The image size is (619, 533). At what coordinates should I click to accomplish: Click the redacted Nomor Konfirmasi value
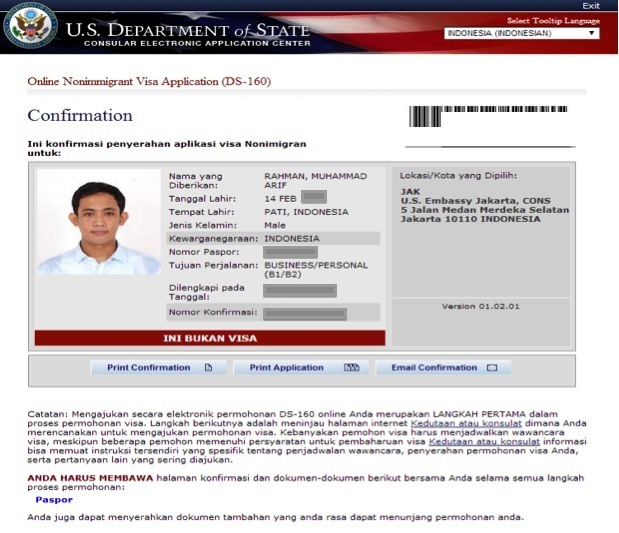pyautogui.click(x=305, y=313)
